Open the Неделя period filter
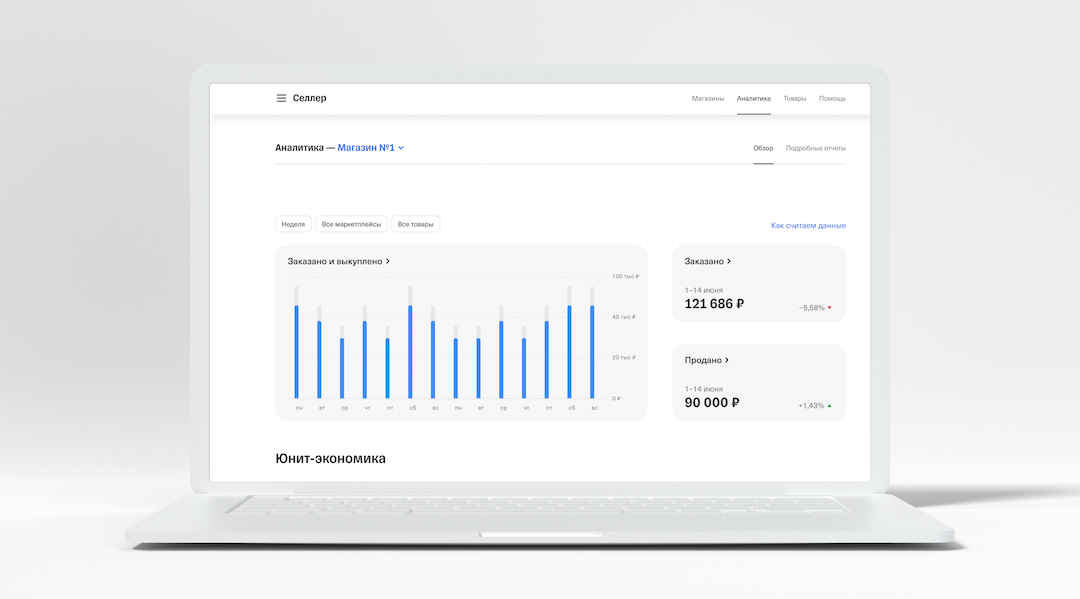Viewport: 1080px width, 599px height. (x=293, y=224)
